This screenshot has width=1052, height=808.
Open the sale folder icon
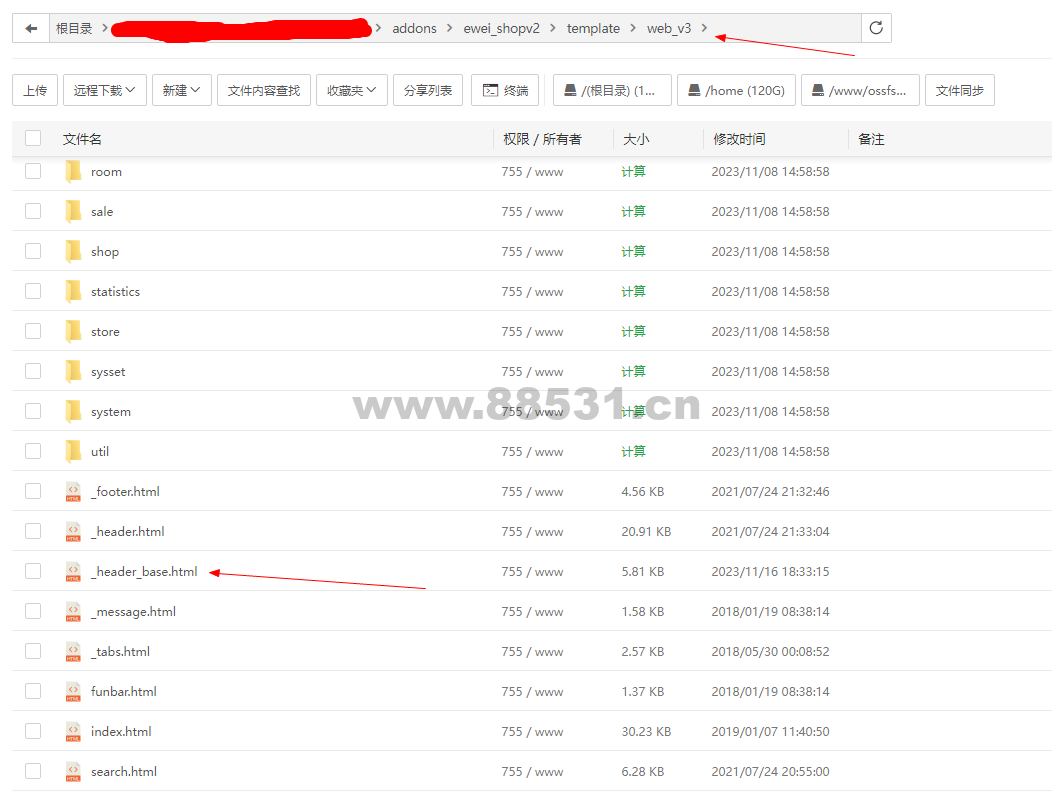pos(73,211)
